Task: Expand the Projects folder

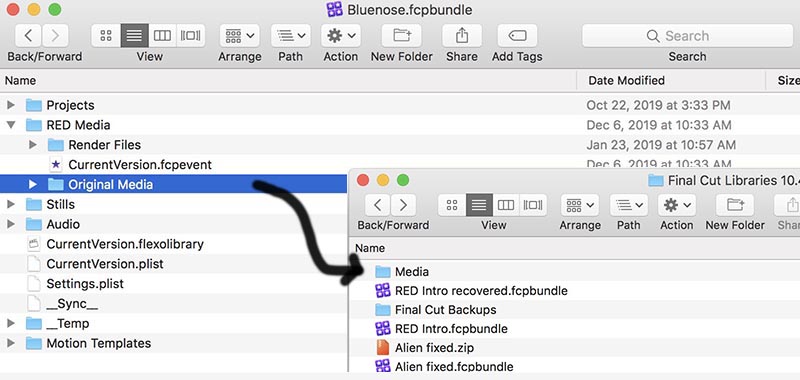Action: (11, 105)
